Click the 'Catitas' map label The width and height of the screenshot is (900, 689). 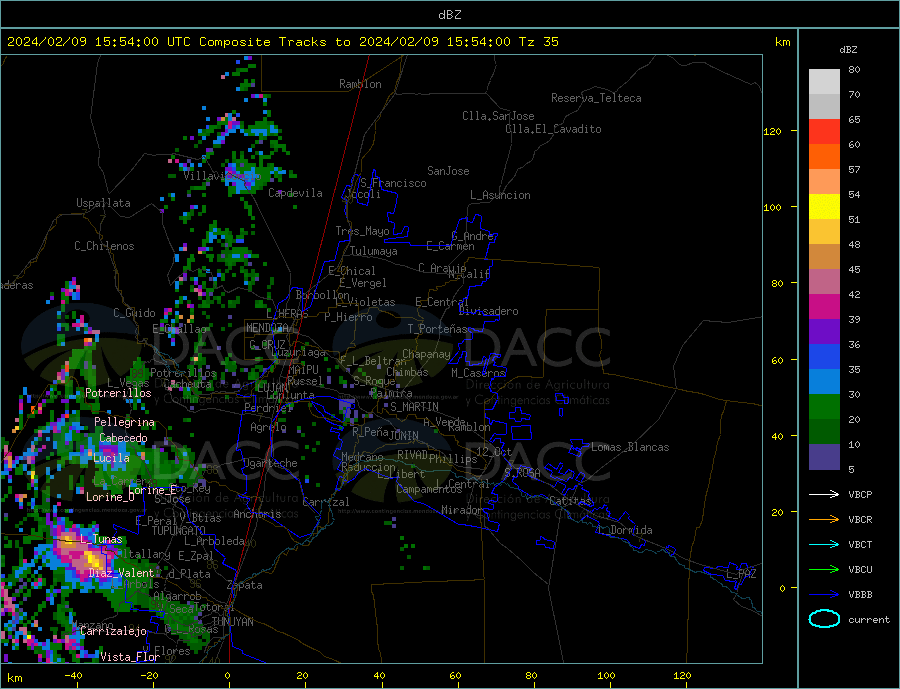click(571, 501)
